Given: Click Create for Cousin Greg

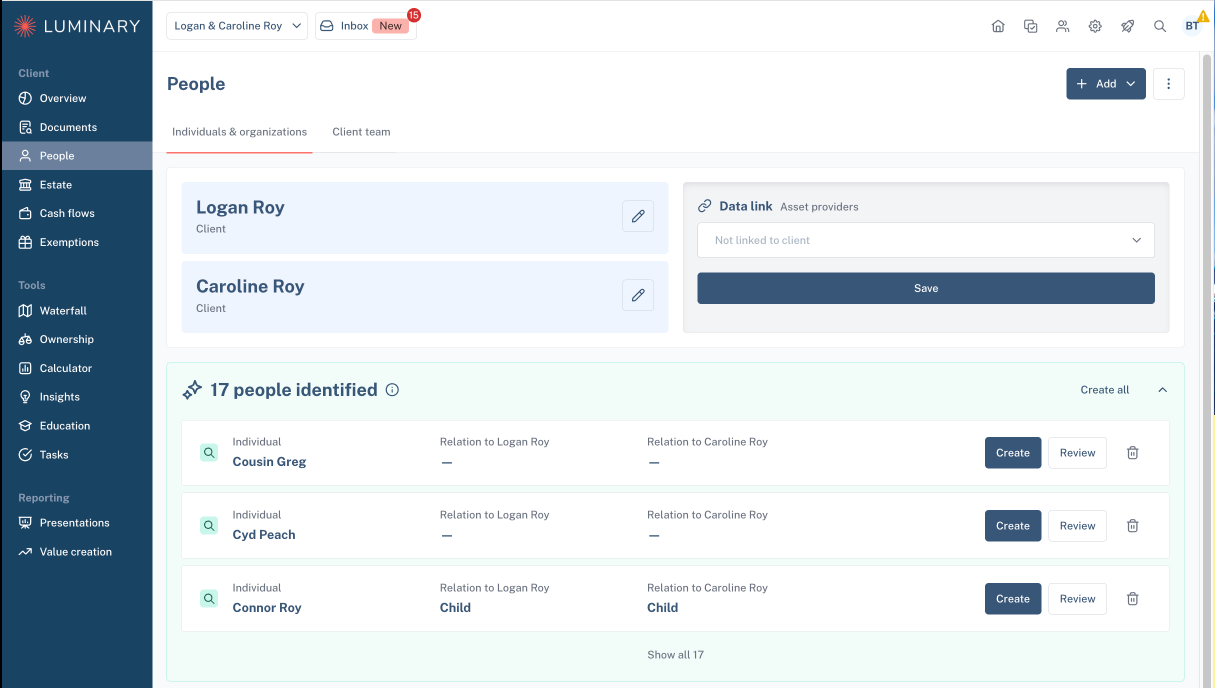Looking at the screenshot, I should (x=1013, y=453).
